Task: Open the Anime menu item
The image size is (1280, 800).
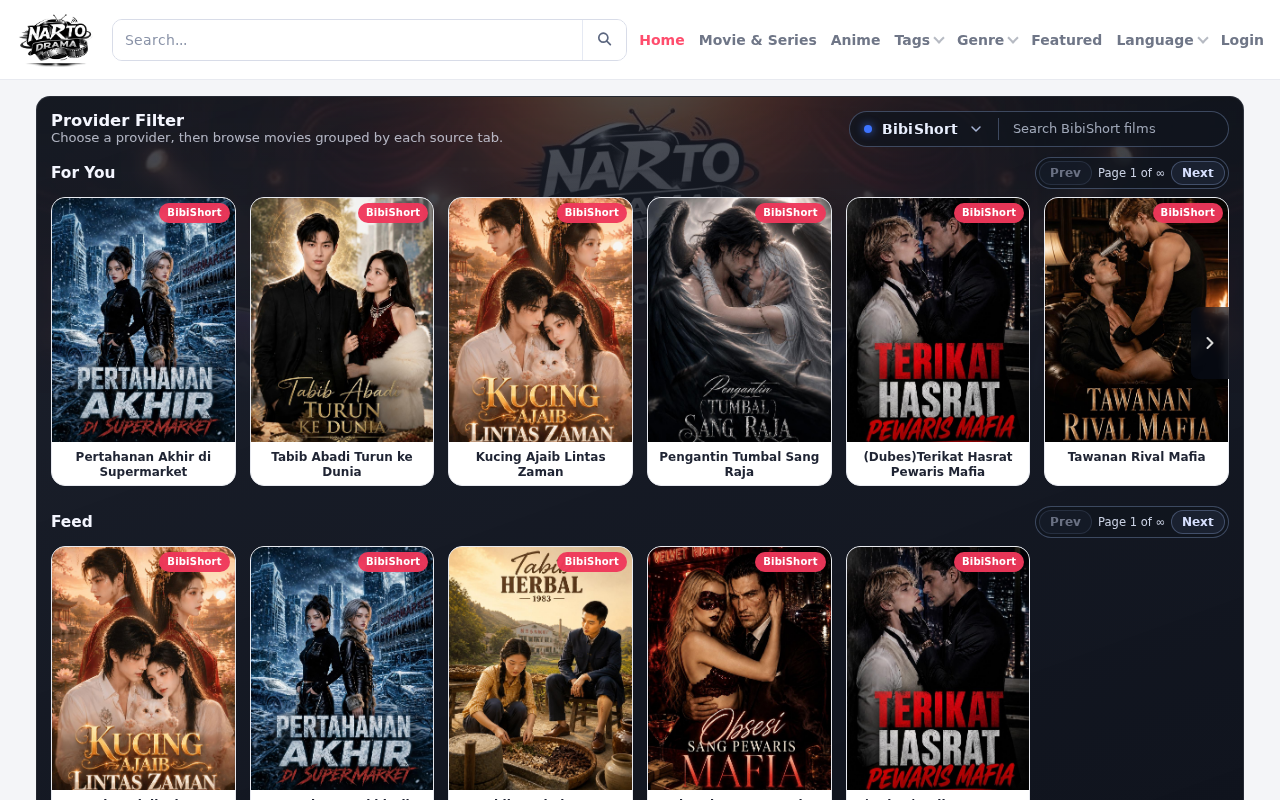Action: (x=855, y=40)
